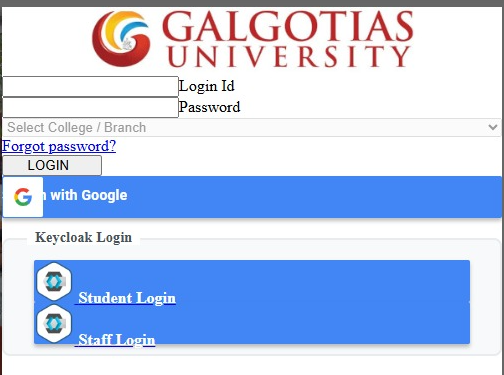Open the Student Login link
The height and width of the screenshot is (375, 504).
pyautogui.click(x=127, y=298)
